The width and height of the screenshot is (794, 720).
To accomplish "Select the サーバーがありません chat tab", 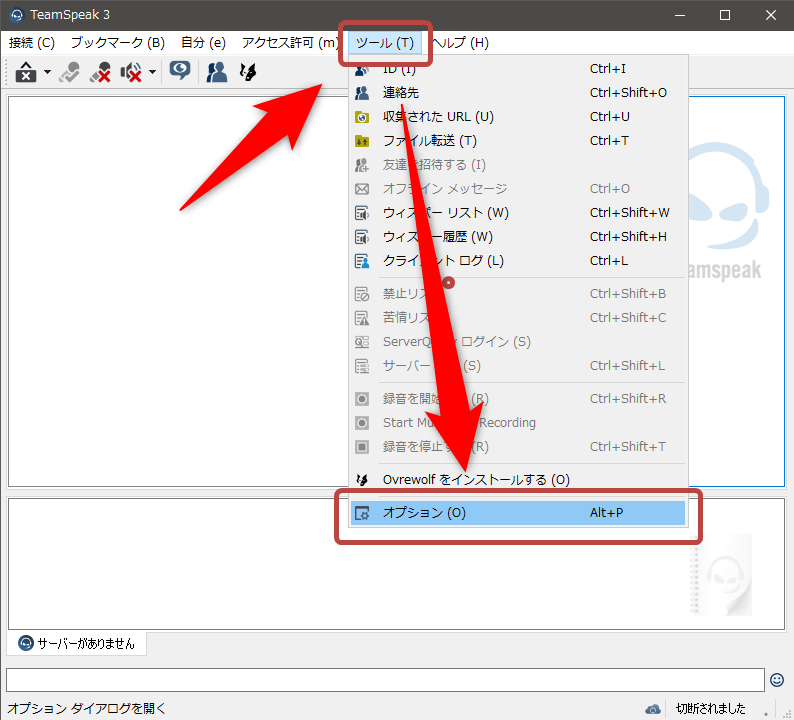I will point(77,644).
